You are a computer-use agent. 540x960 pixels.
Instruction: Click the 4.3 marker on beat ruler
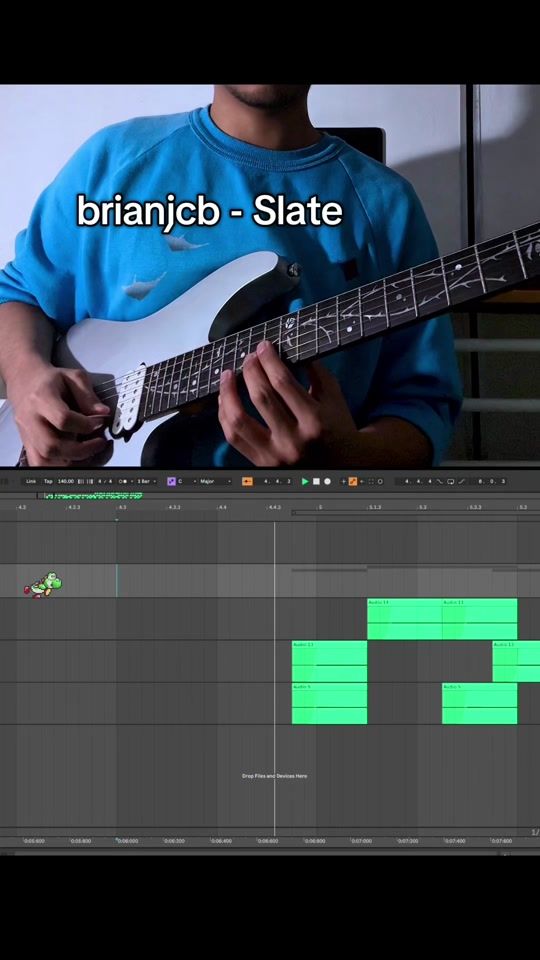[x=122, y=508]
